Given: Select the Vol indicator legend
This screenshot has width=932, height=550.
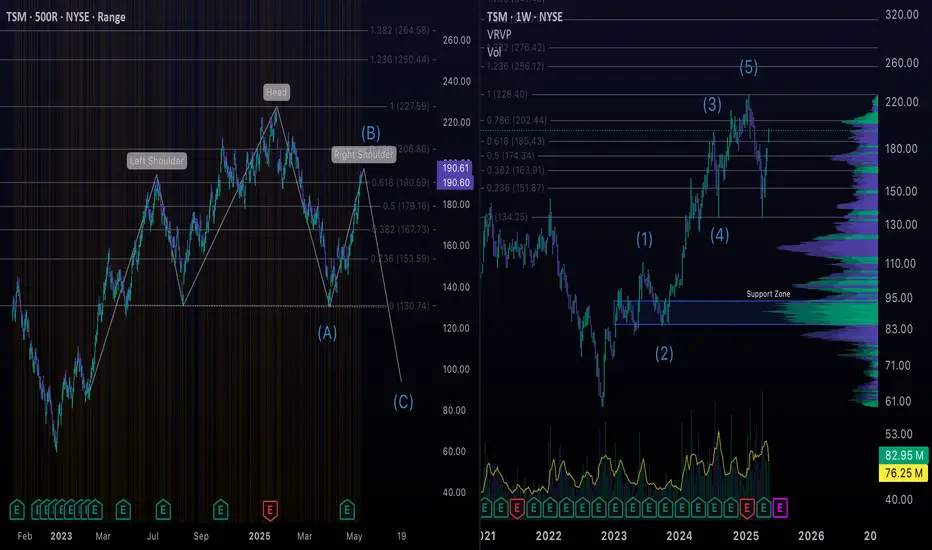Looking at the screenshot, I should pos(494,52).
